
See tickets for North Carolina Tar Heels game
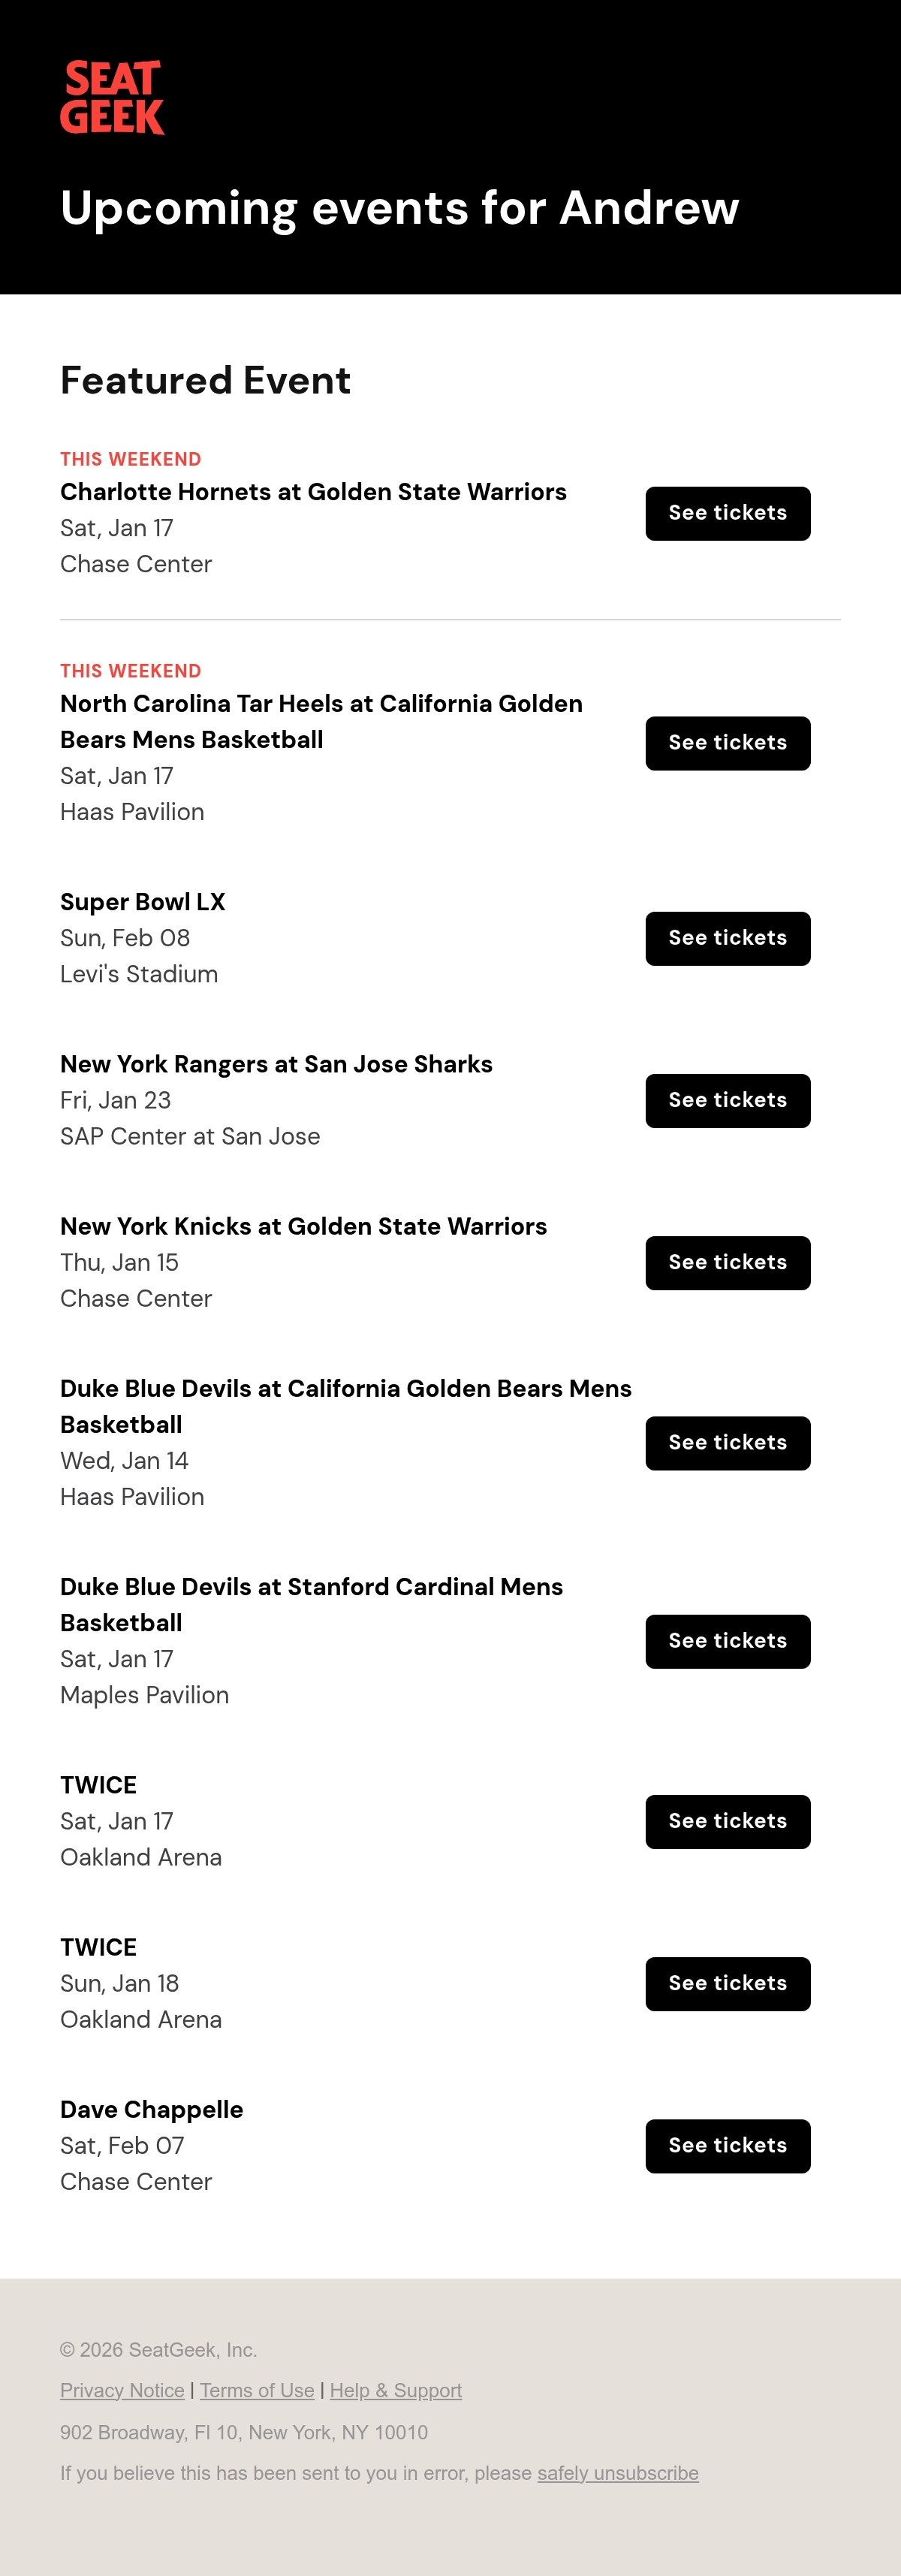[727, 743]
